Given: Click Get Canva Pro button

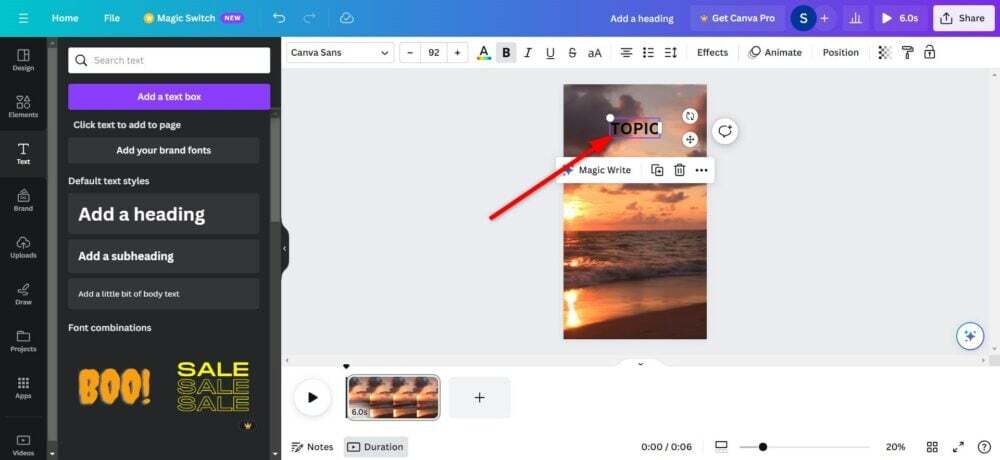Looking at the screenshot, I should pos(737,19).
